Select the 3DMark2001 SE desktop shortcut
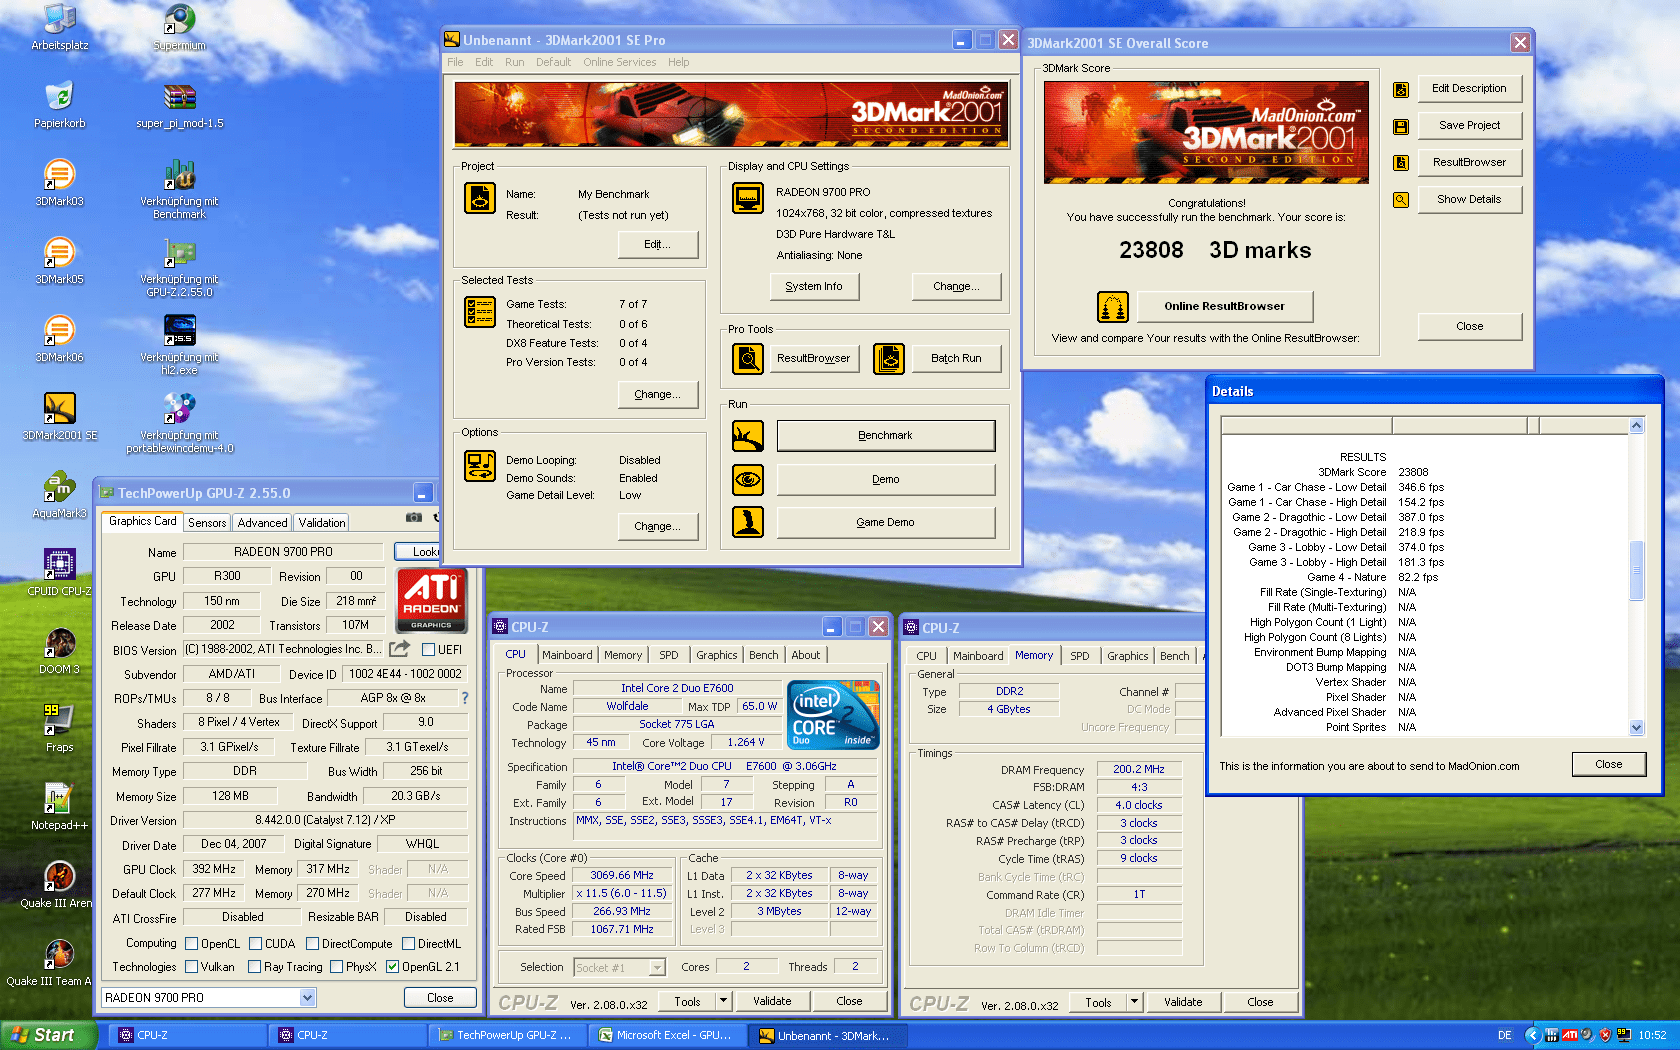The width and height of the screenshot is (1680, 1050). coord(59,417)
